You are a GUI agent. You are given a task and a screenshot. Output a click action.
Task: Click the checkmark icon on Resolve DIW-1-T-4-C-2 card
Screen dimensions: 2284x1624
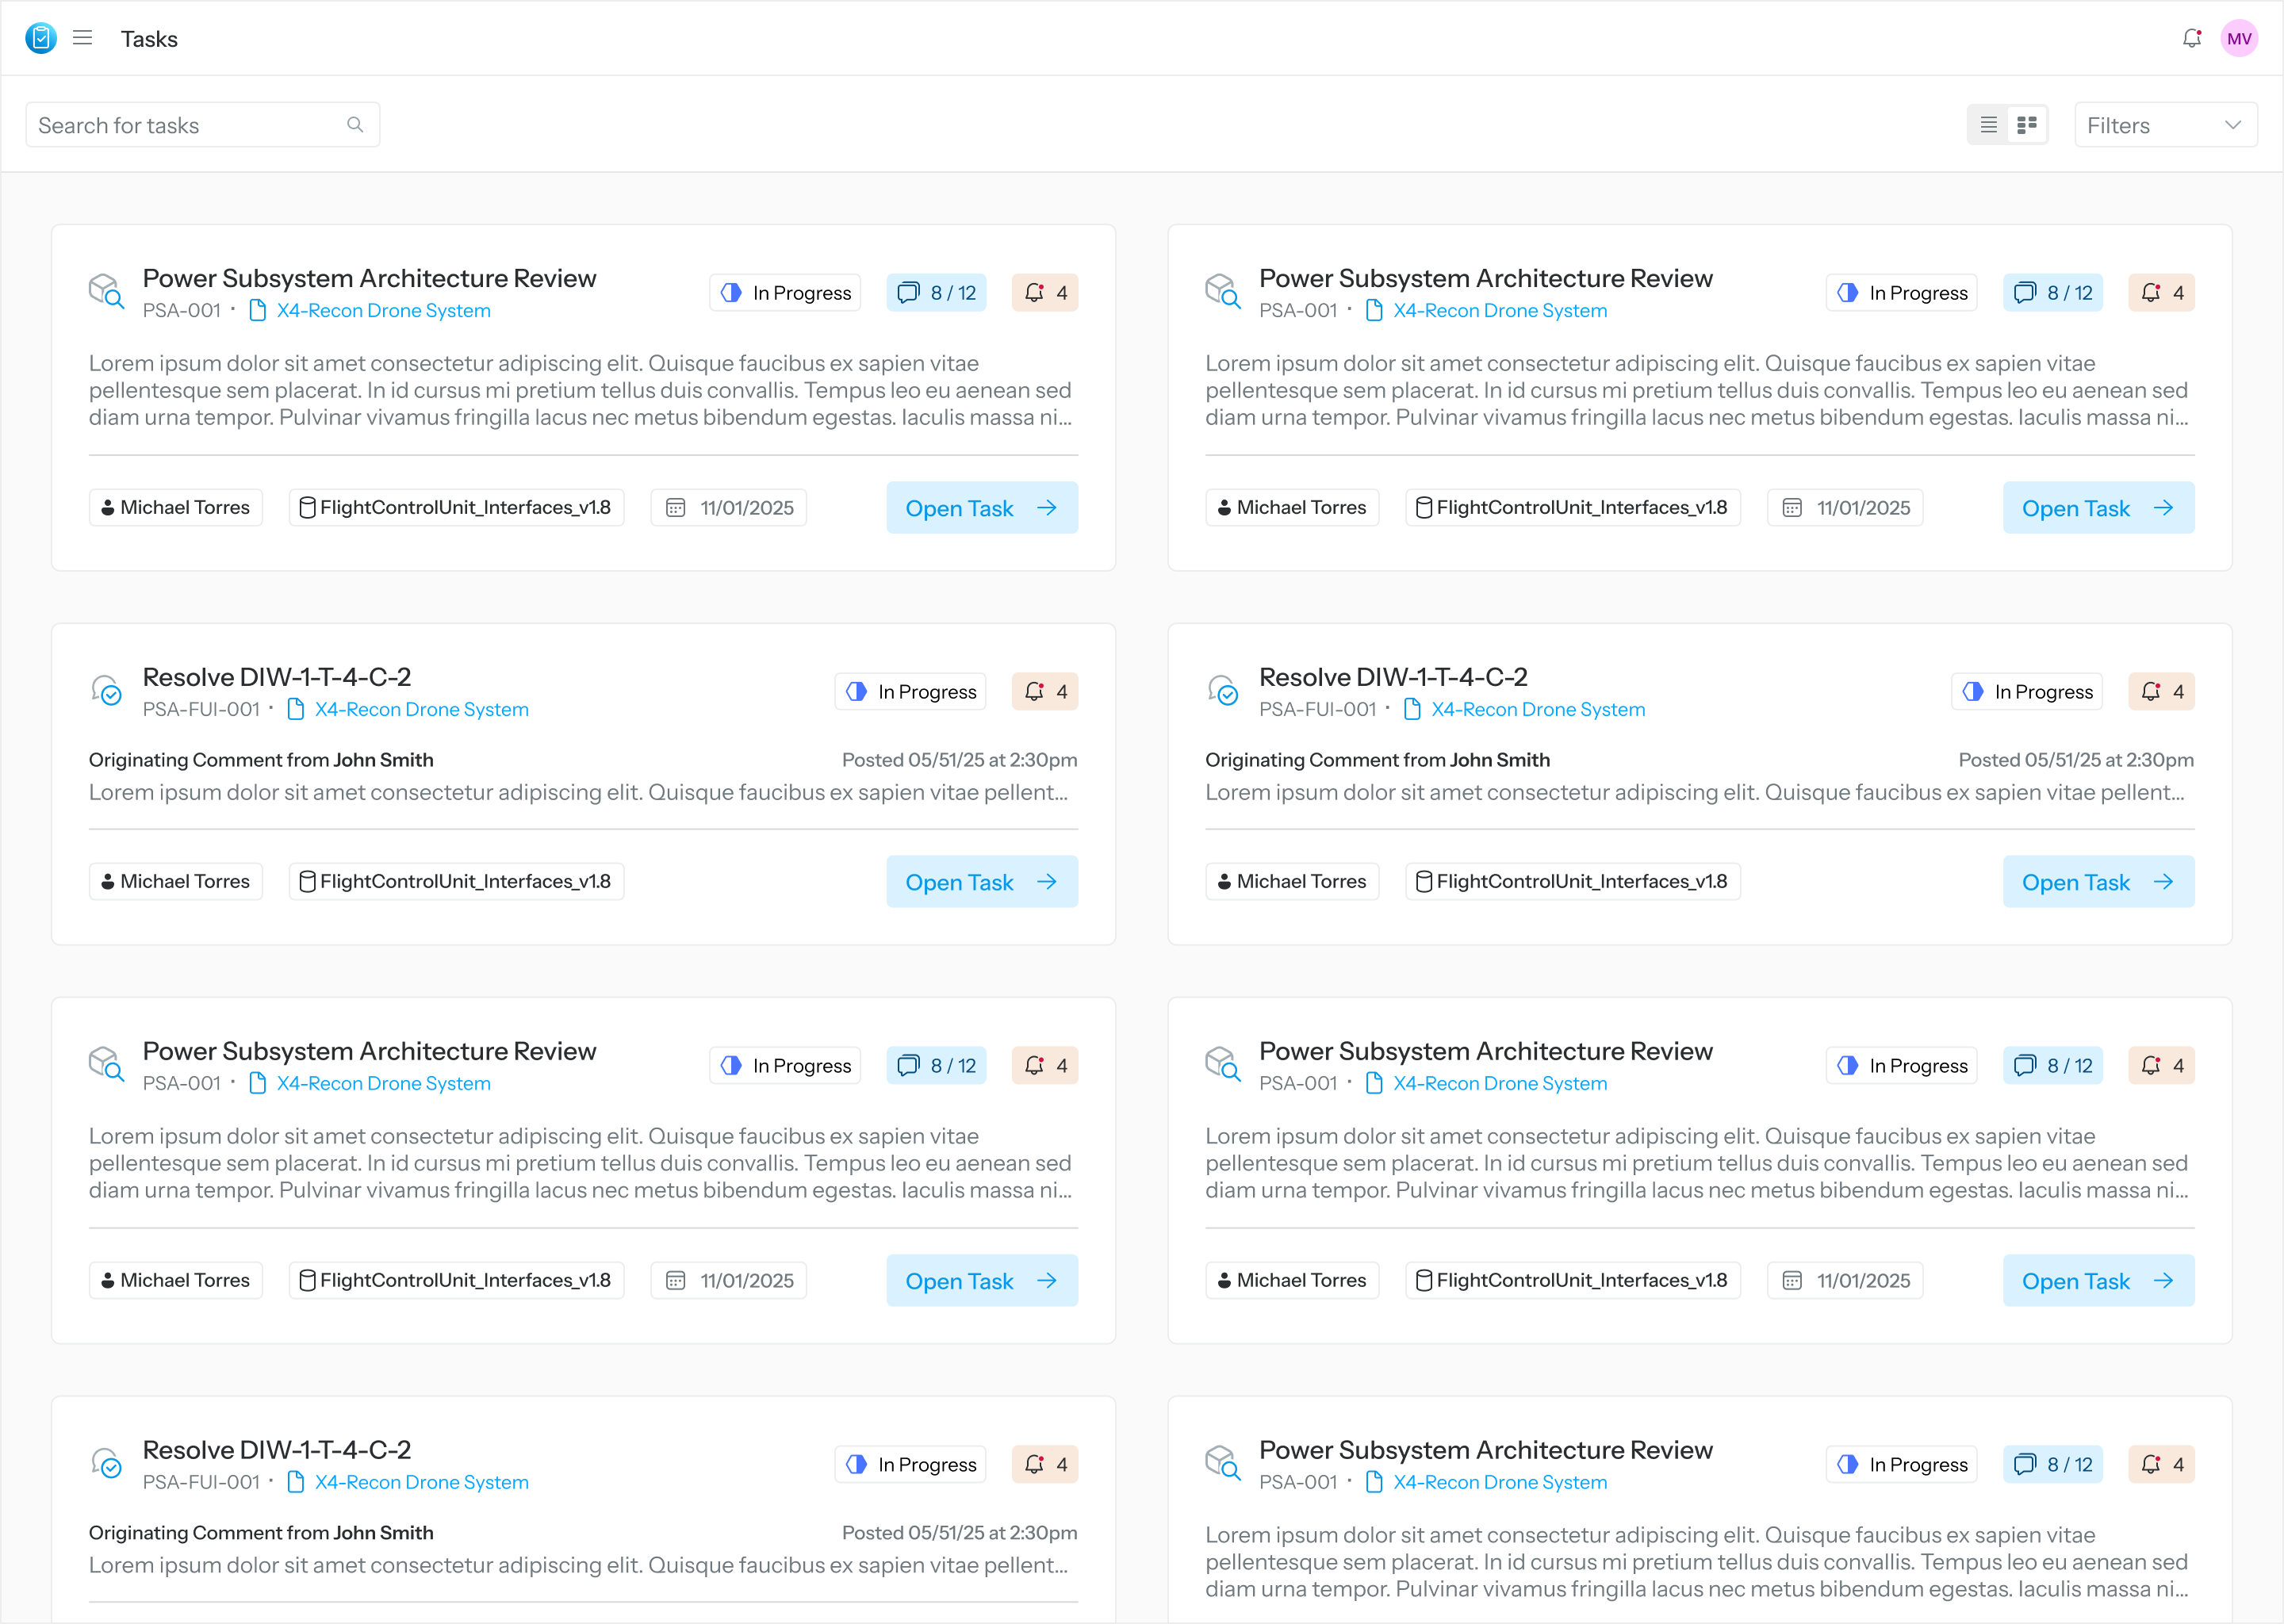tap(108, 691)
